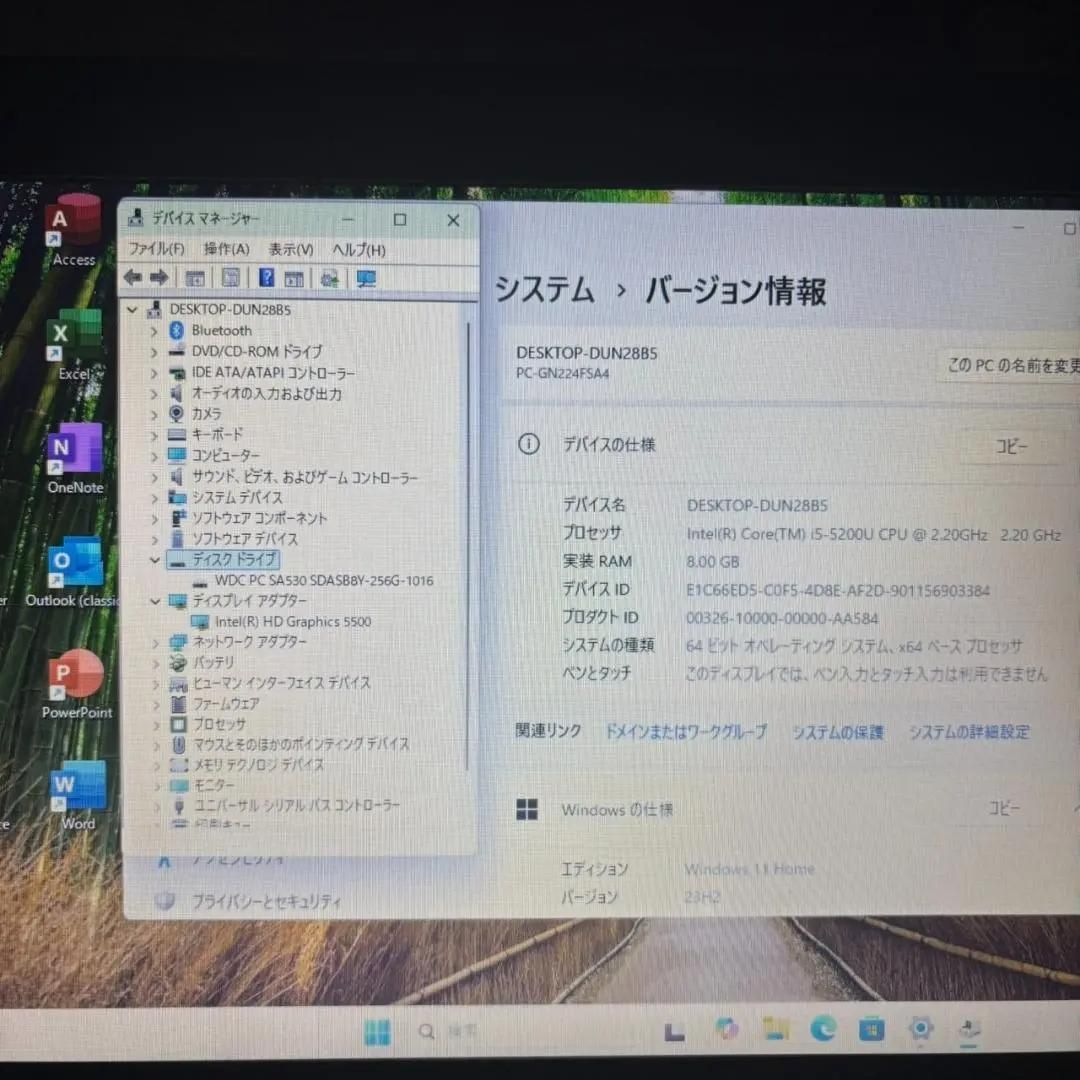1080x1080 pixels.
Task: Click the Forward arrow in Device Manager toolbar
Action: (x=159, y=278)
